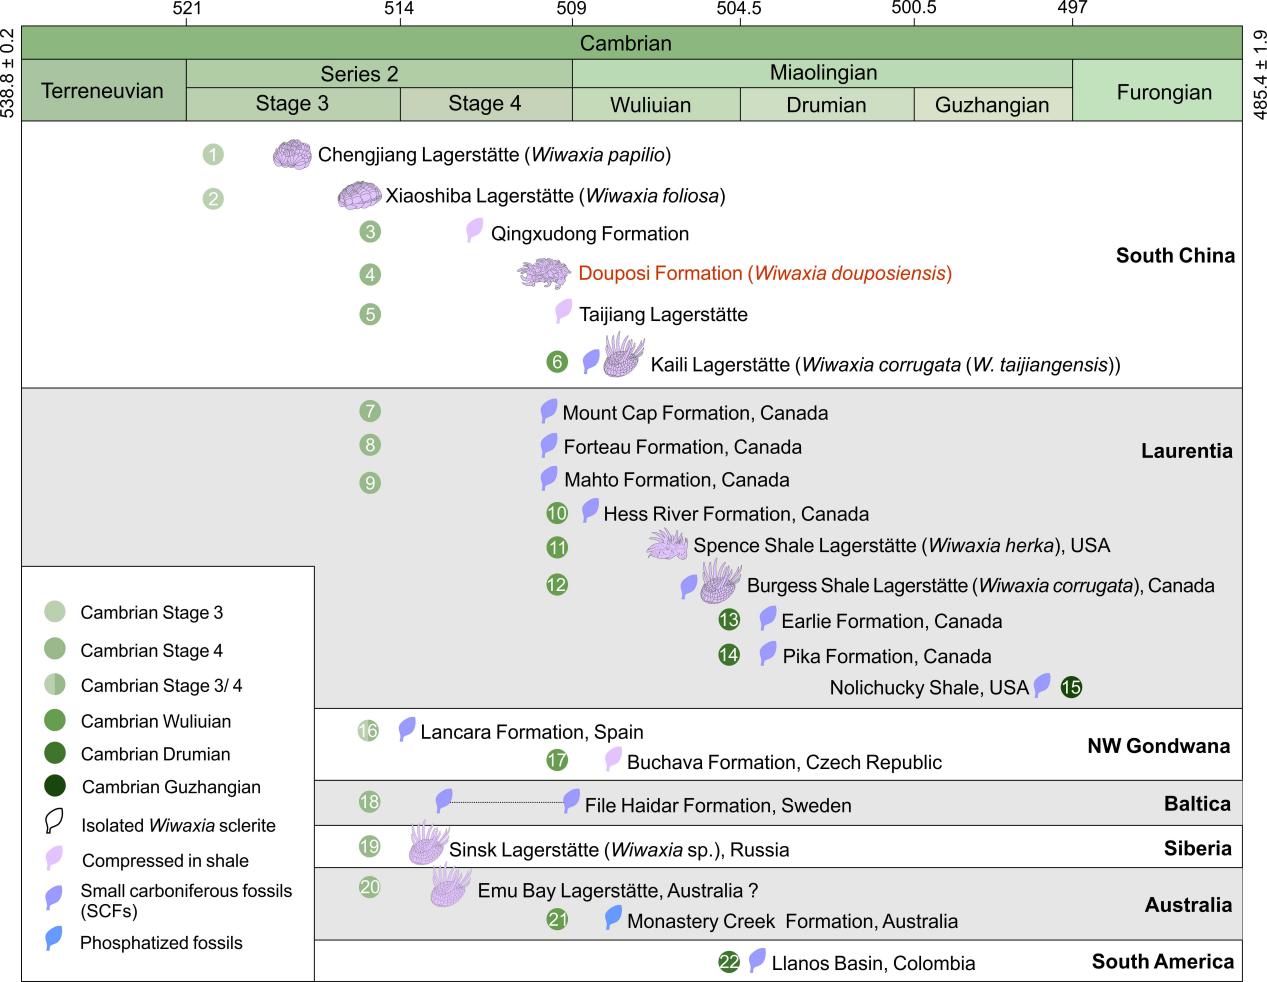Viewport: 1267px width, 982px height.
Task: Click the blue sclerite beside Monastery Creek Formation
Action: pyautogui.click(x=614, y=918)
